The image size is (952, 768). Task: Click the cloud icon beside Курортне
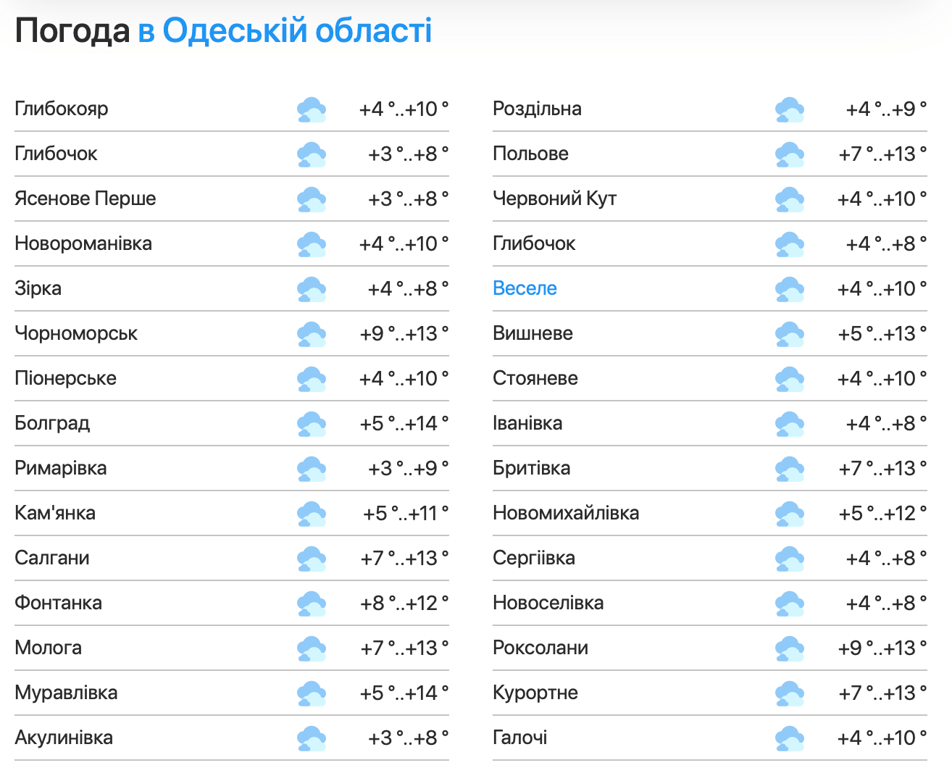point(789,694)
